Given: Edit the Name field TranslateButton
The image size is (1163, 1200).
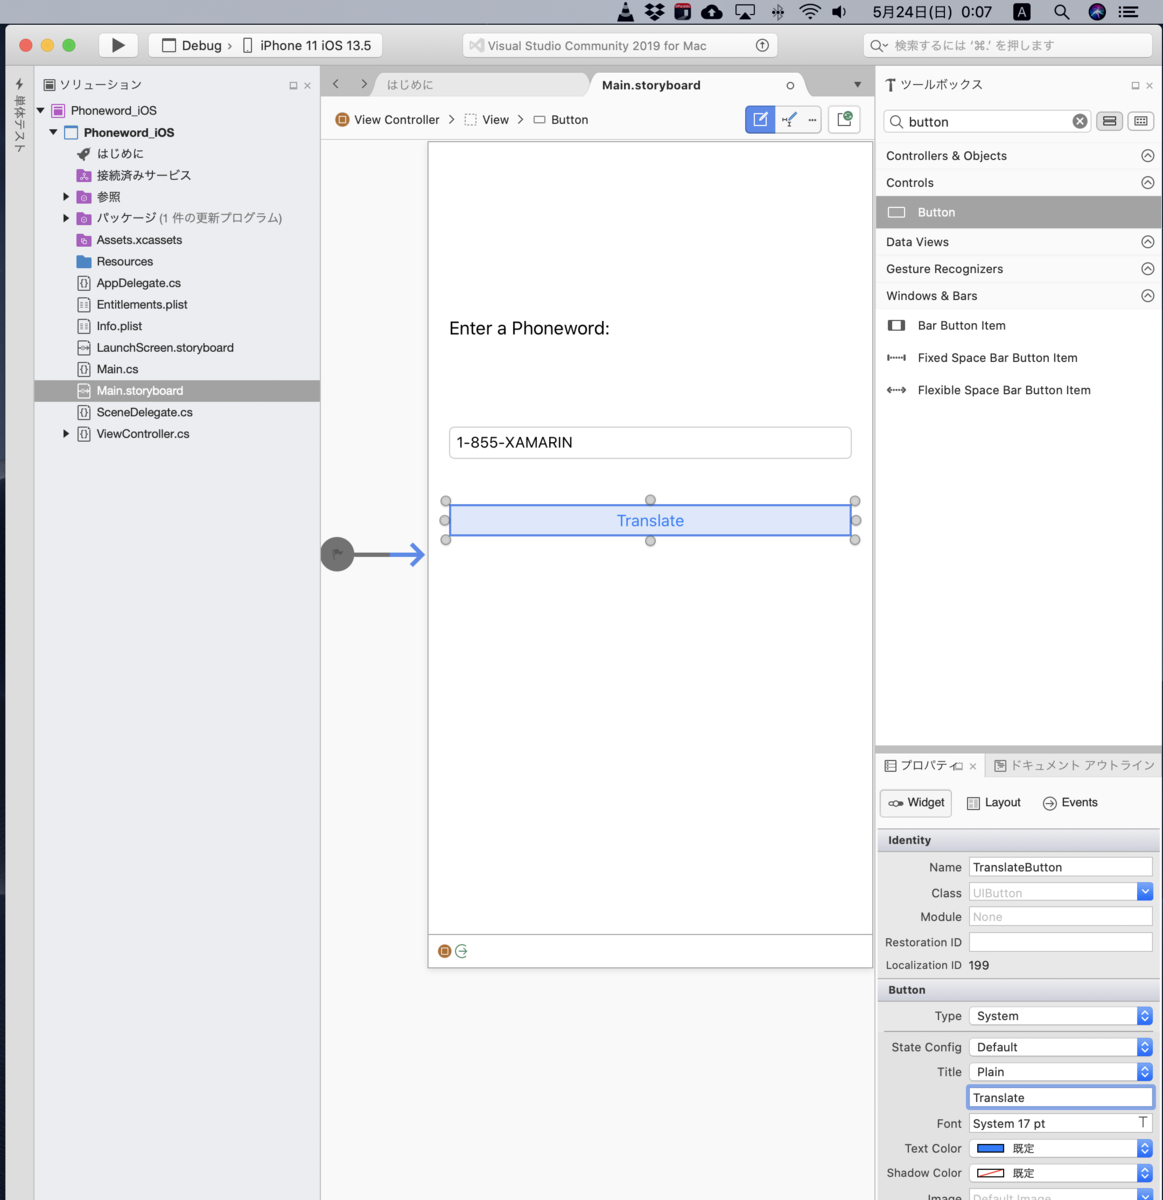Looking at the screenshot, I should pyautogui.click(x=1060, y=867).
